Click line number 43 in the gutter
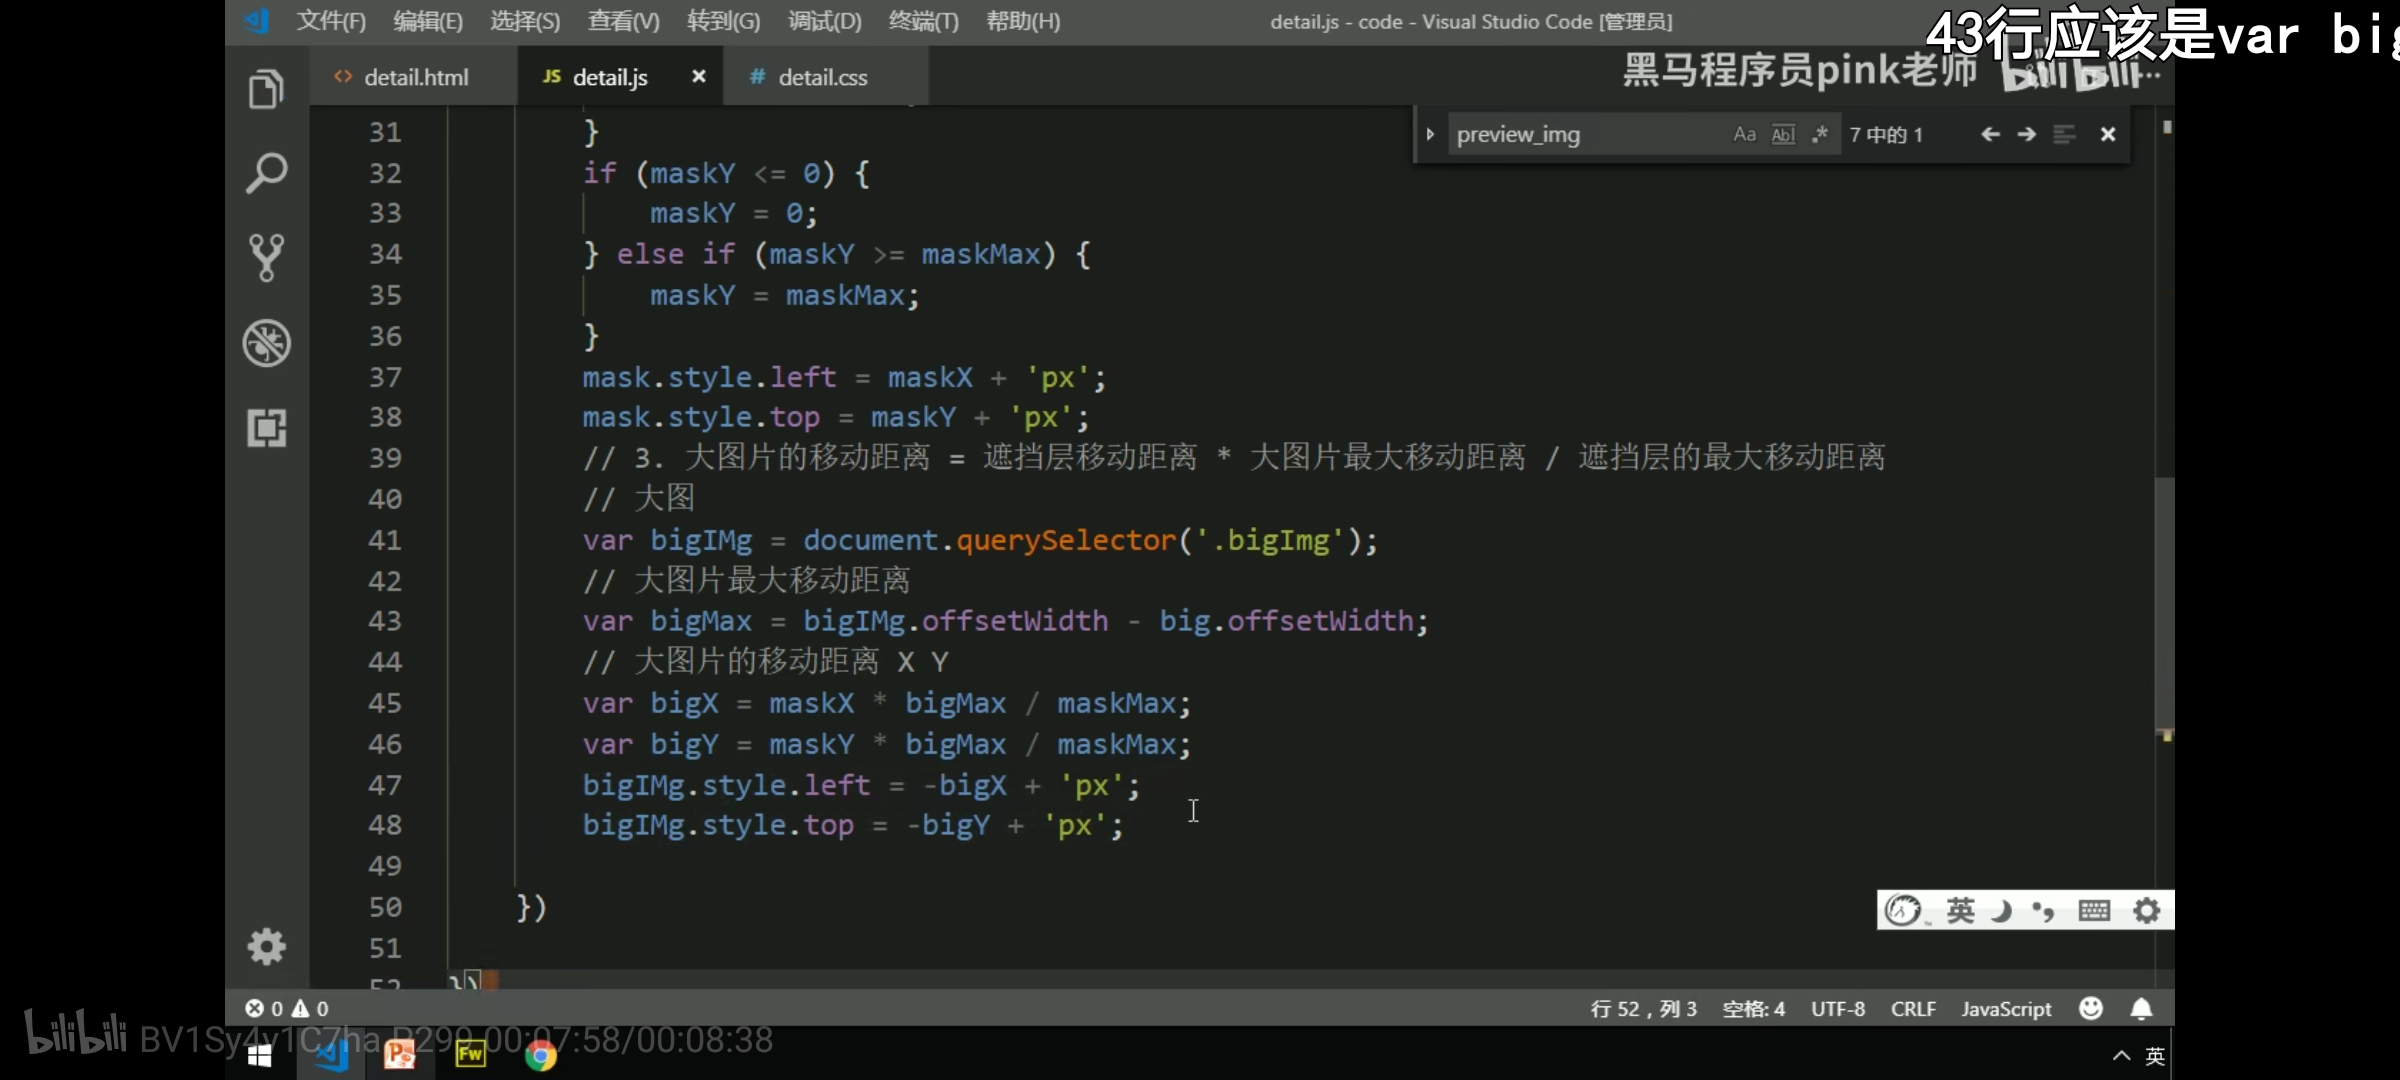 385,621
